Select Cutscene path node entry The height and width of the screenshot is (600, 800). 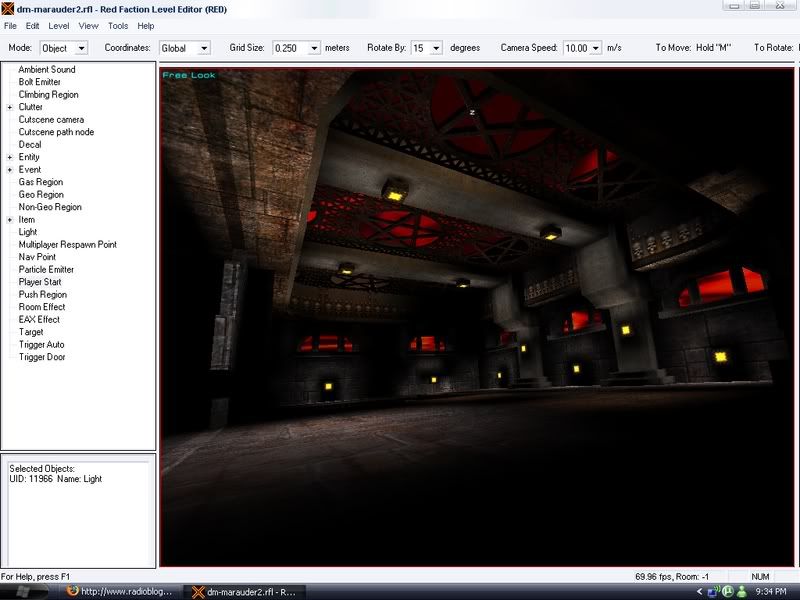[56, 132]
